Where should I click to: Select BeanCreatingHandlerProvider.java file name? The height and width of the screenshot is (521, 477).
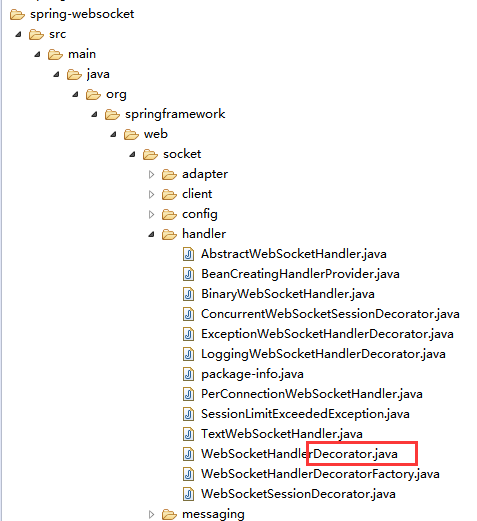point(300,274)
